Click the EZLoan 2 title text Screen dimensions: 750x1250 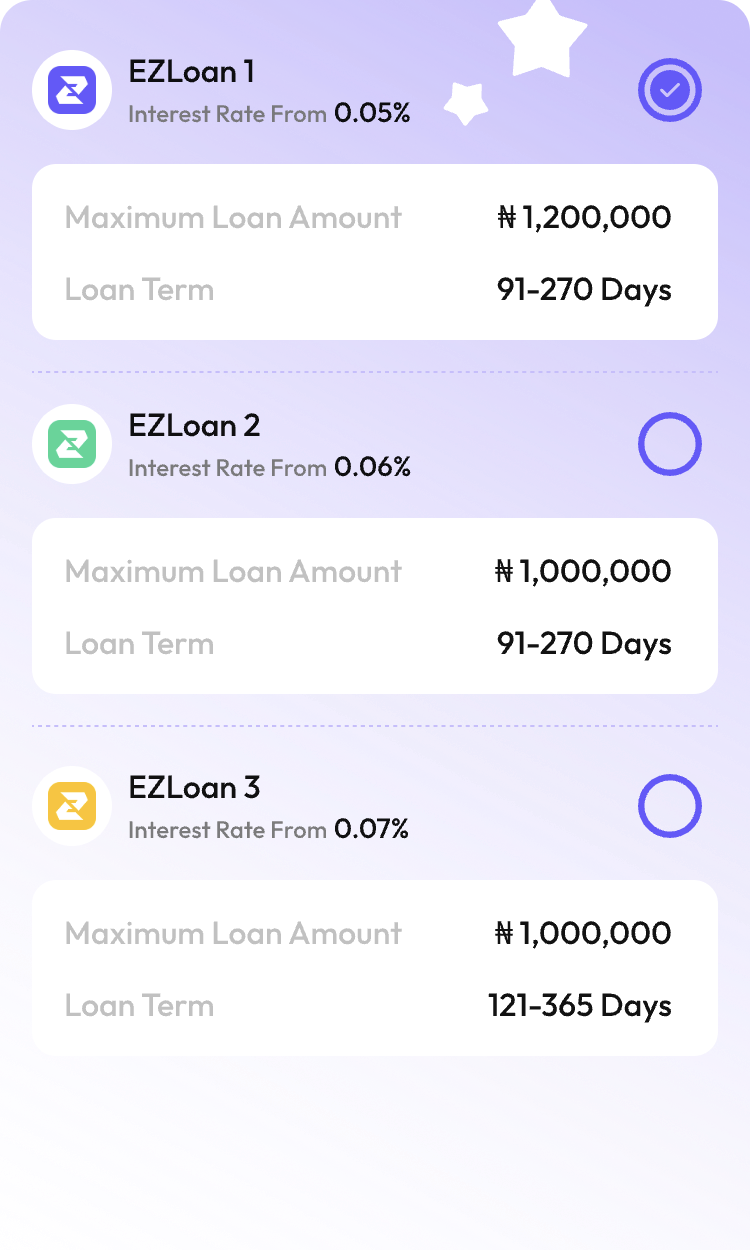click(194, 426)
